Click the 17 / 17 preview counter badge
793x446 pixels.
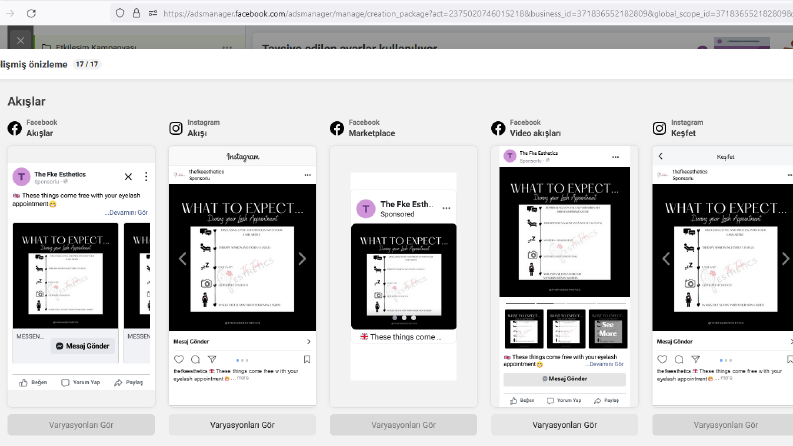point(86,64)
